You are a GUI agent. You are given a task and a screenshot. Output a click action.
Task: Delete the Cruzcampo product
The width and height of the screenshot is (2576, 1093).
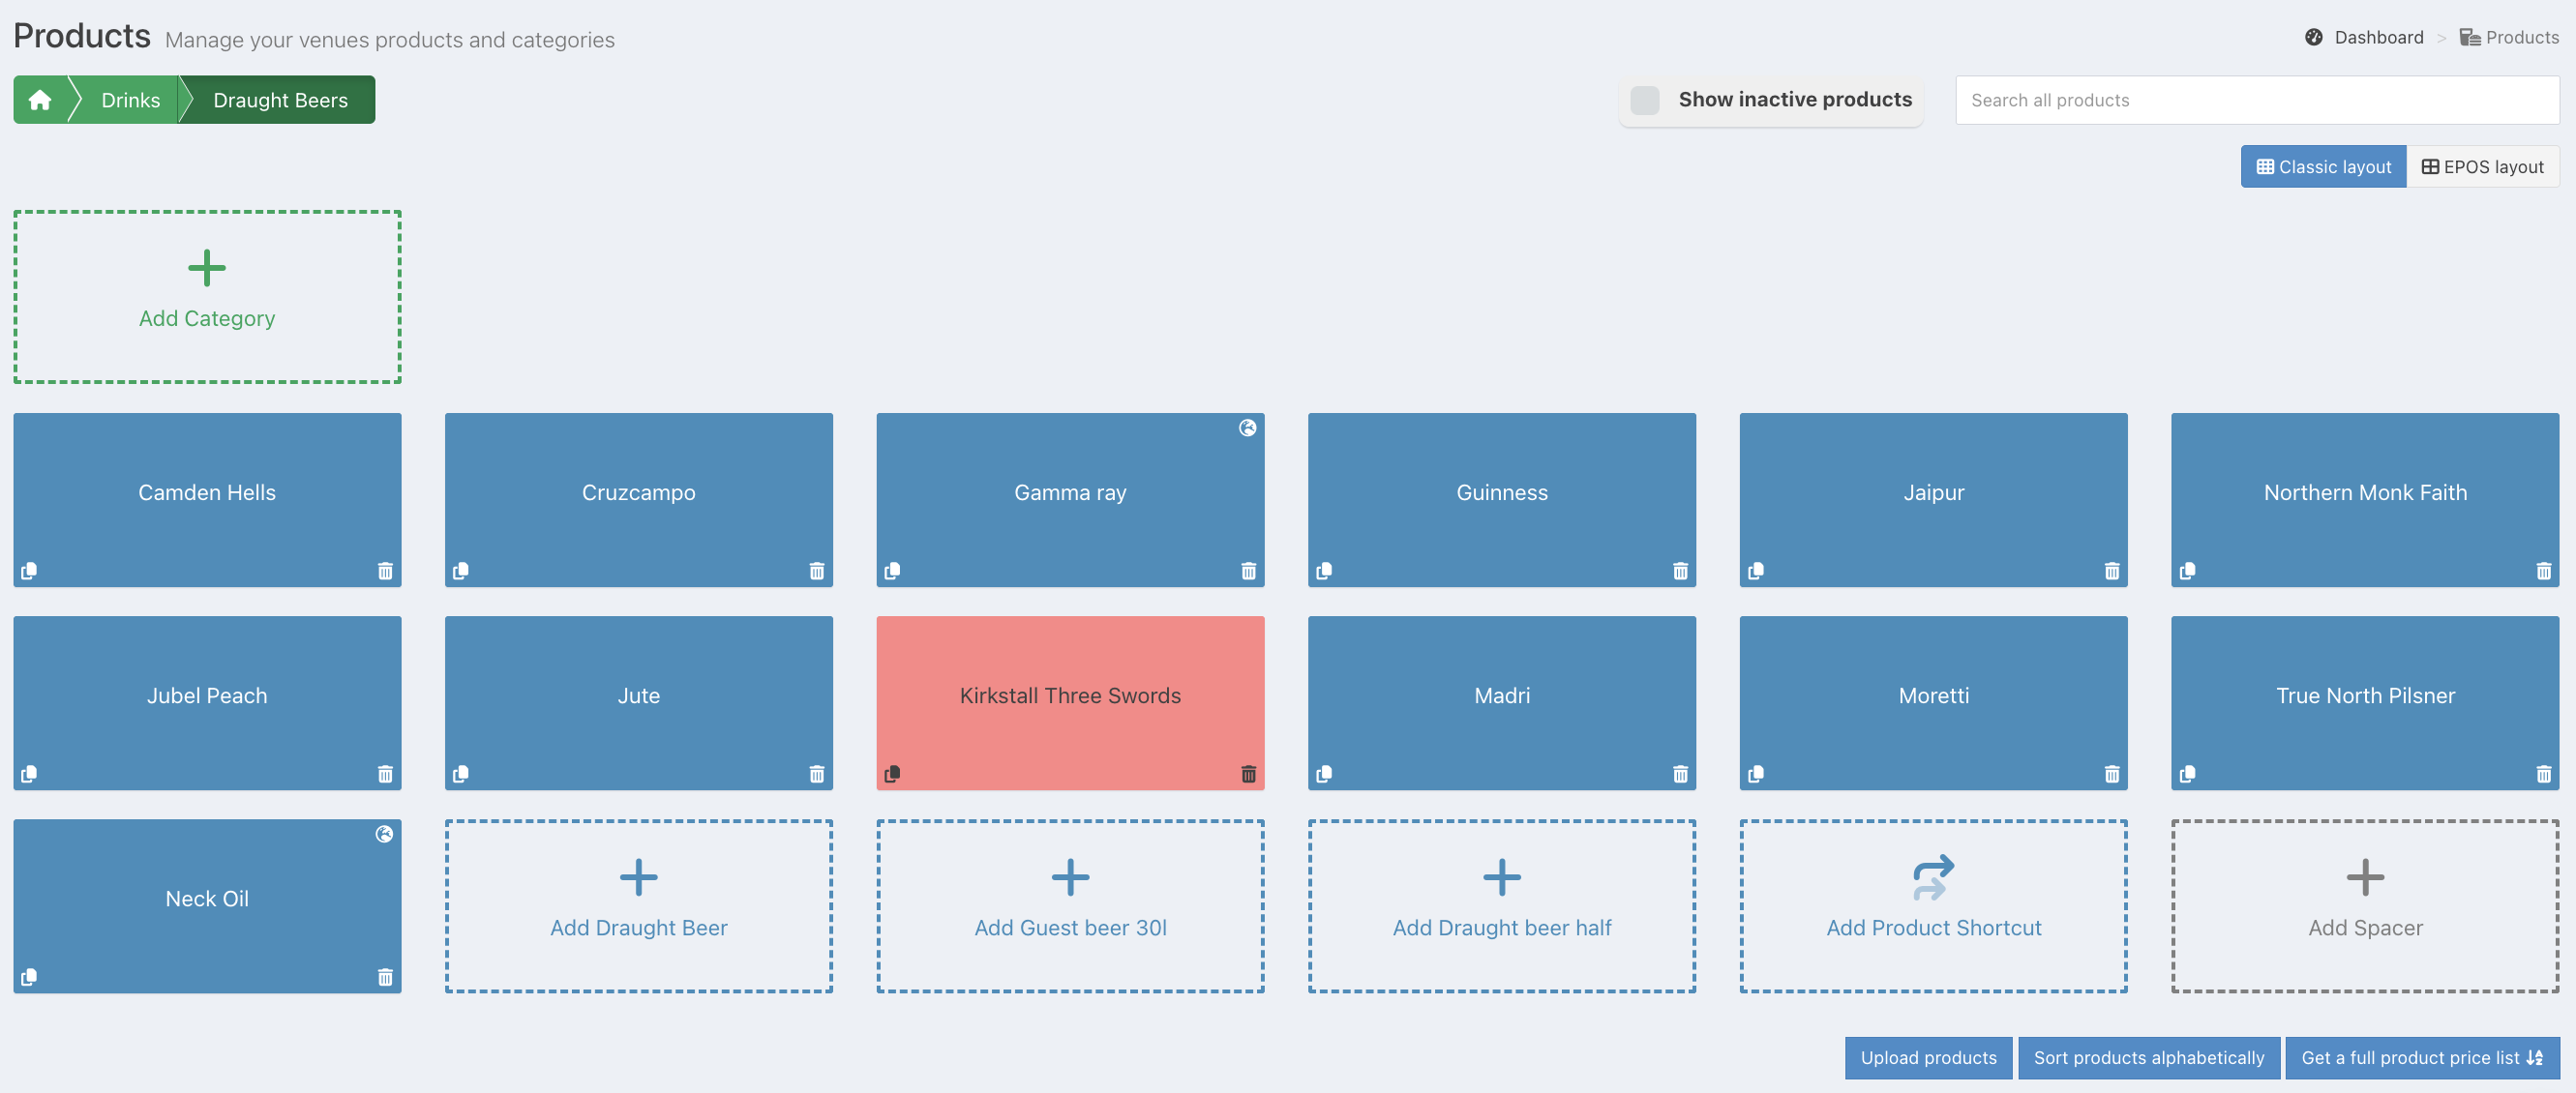(x=817, y=571)
